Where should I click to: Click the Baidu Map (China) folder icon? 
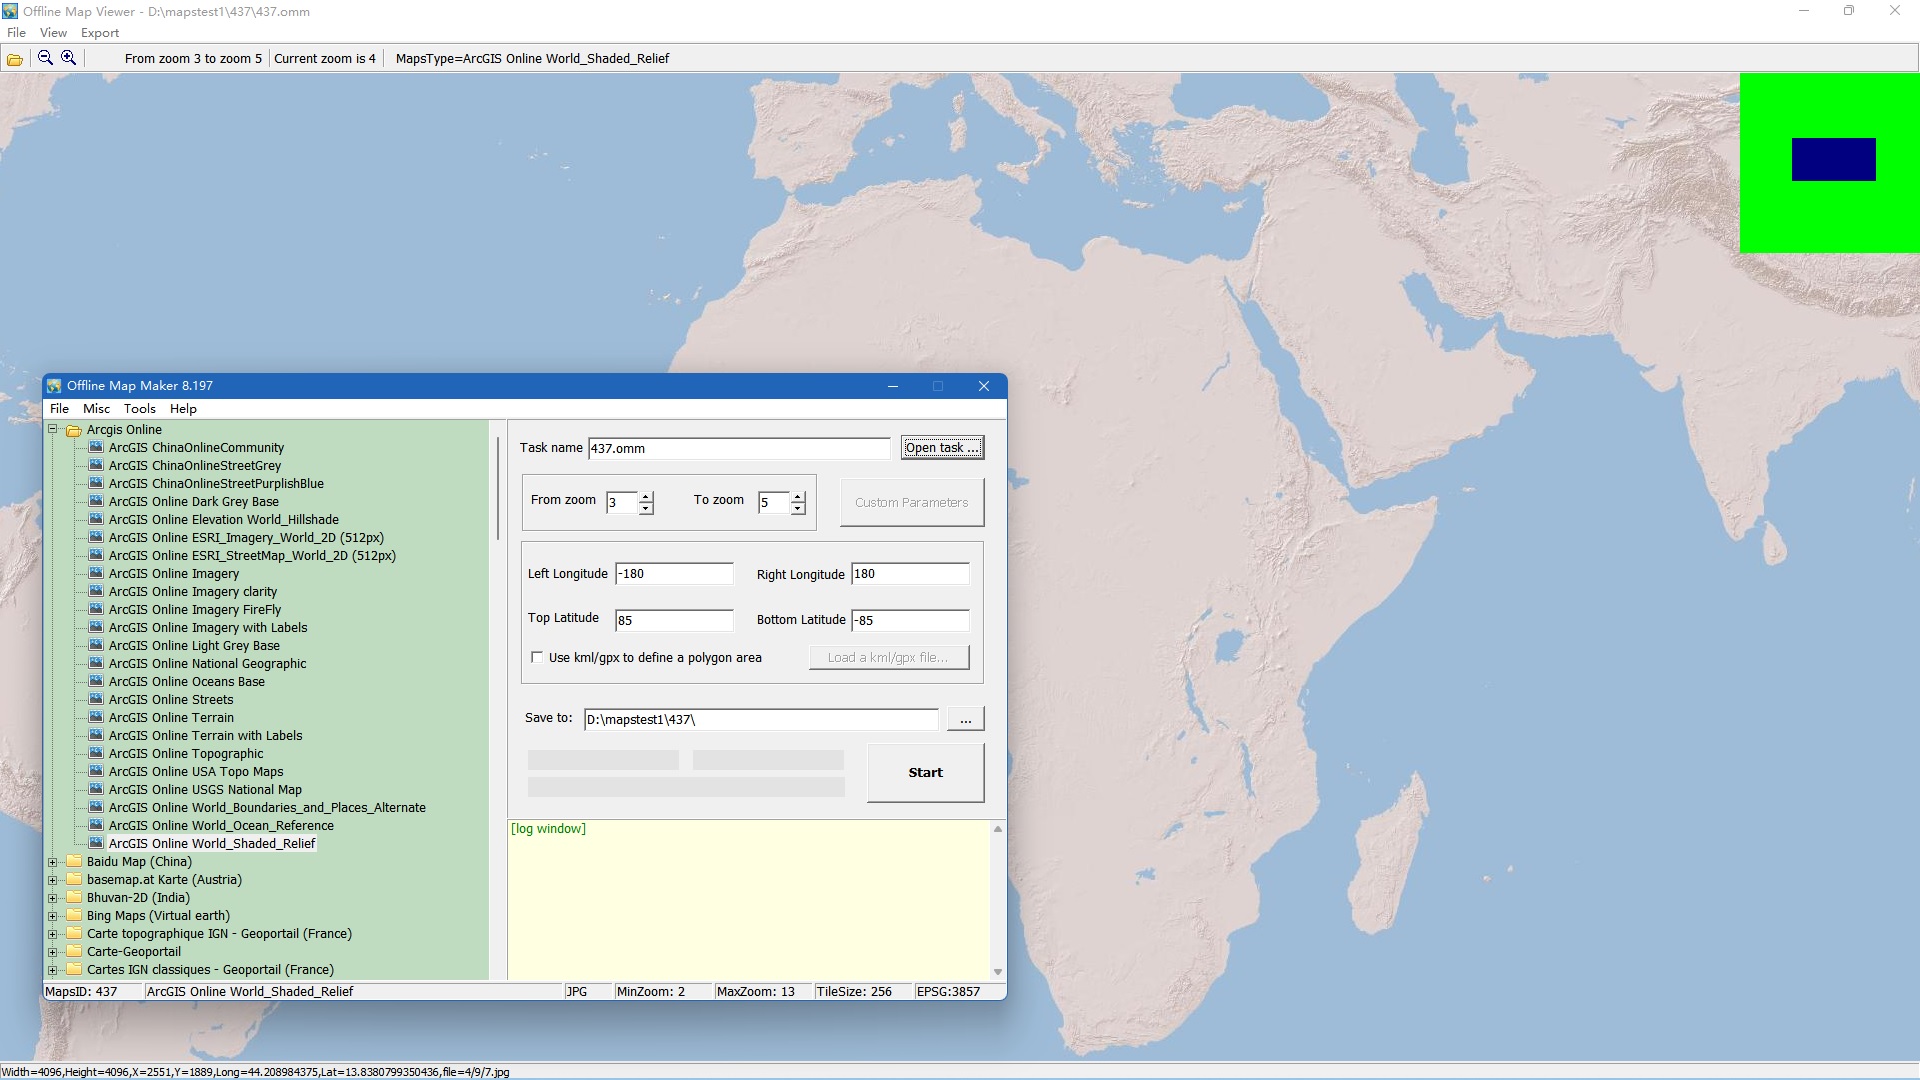[73, 861]
